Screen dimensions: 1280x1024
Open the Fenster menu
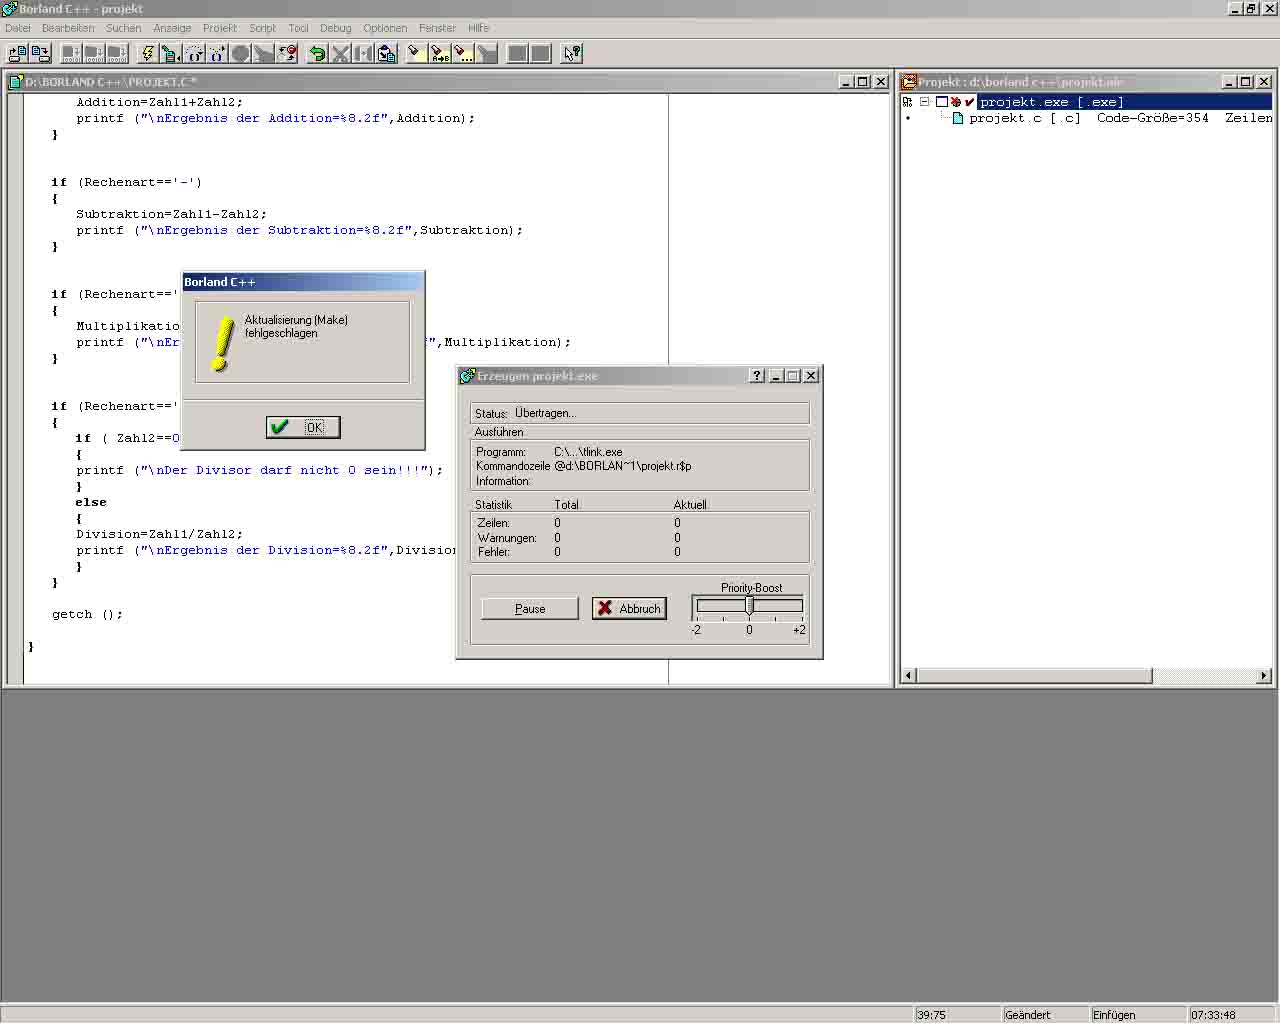(437, 28)
